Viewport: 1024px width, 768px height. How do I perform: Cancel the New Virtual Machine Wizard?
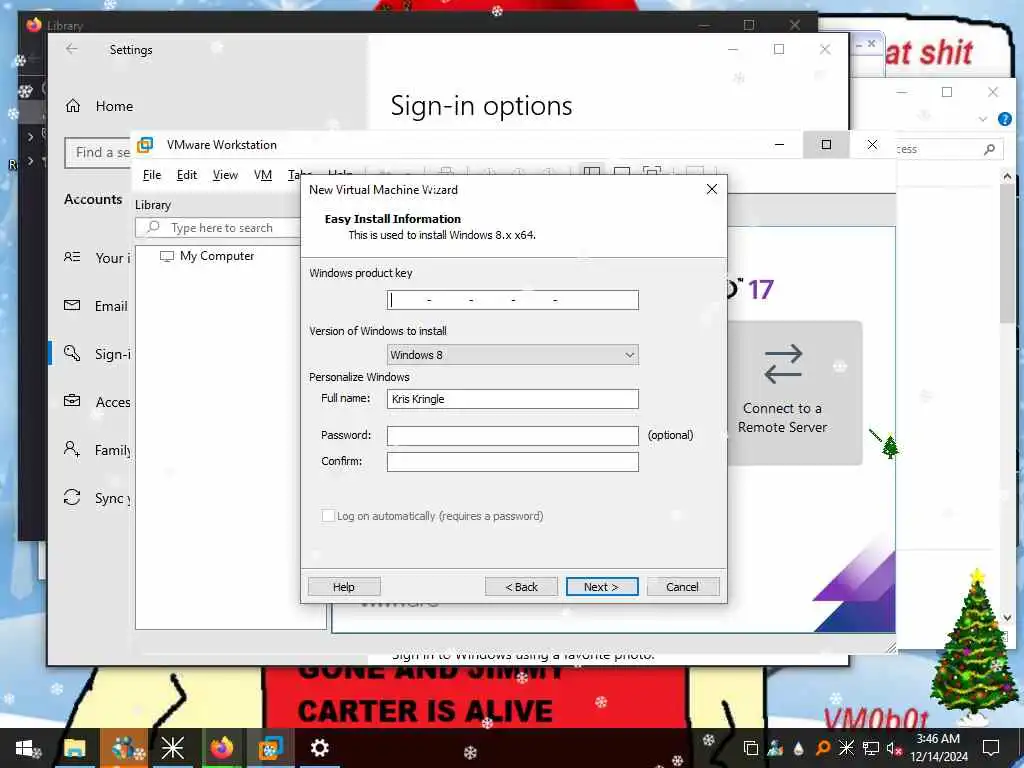point(682,586)
